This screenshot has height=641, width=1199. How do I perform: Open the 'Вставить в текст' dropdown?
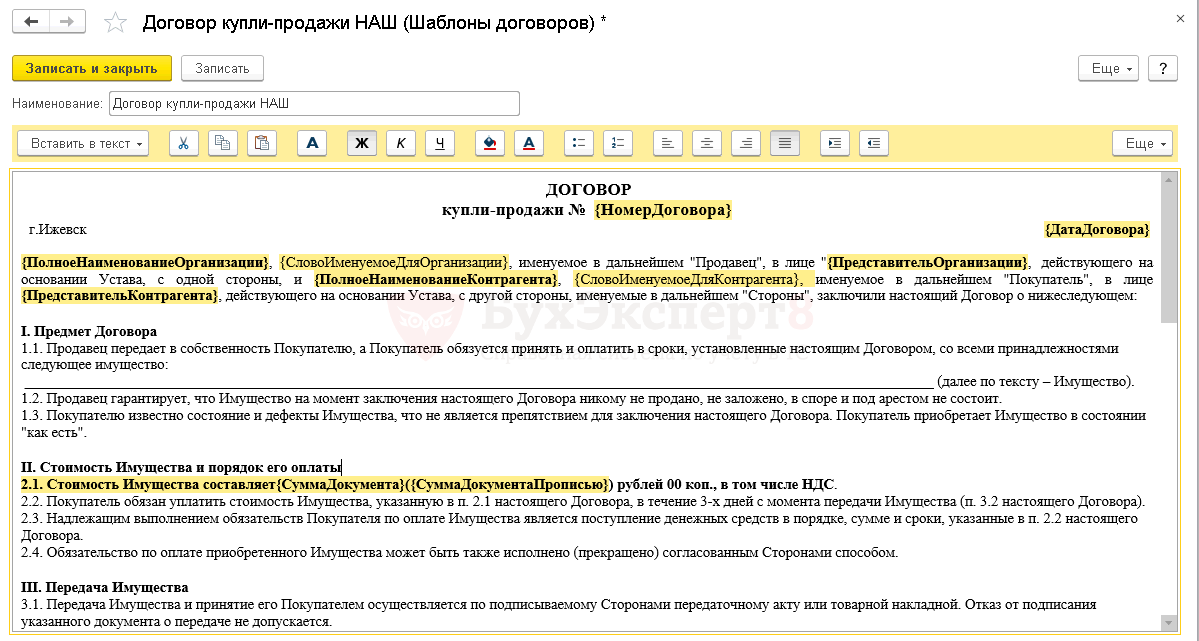[83, 143]
